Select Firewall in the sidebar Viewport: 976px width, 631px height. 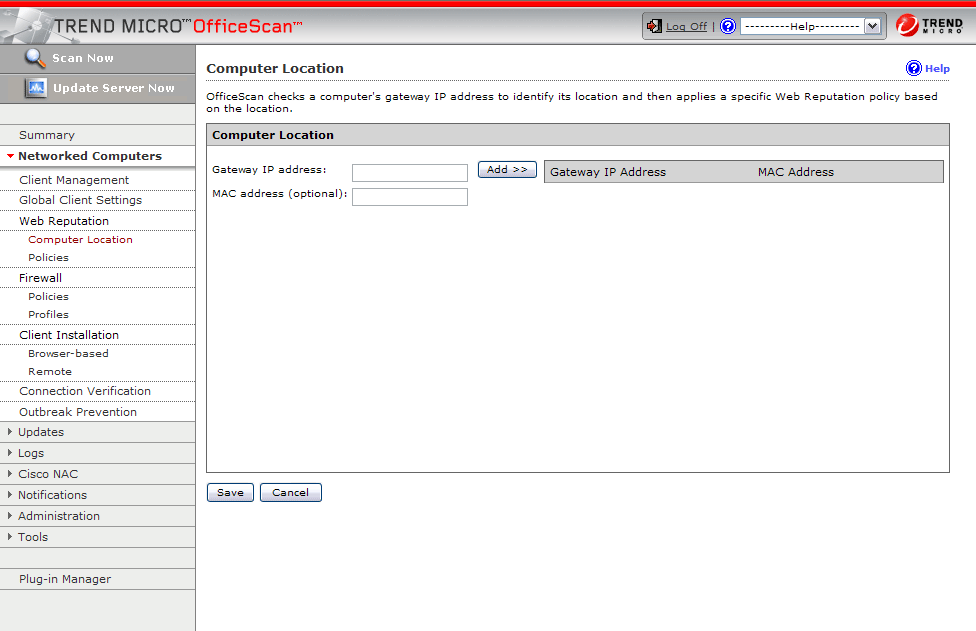pos(40,278)
